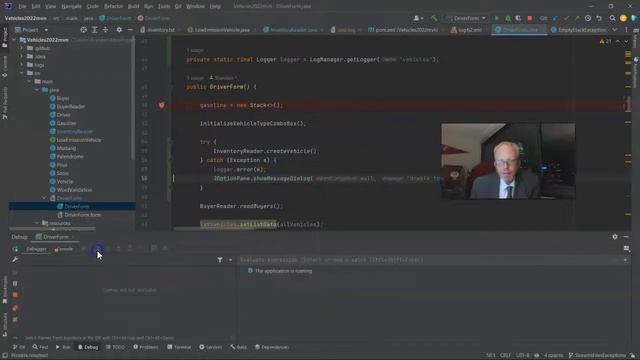Switch to Console tab in Debug panel
Image resolution: width=640 pixels, height=360 pixels.
64,249
